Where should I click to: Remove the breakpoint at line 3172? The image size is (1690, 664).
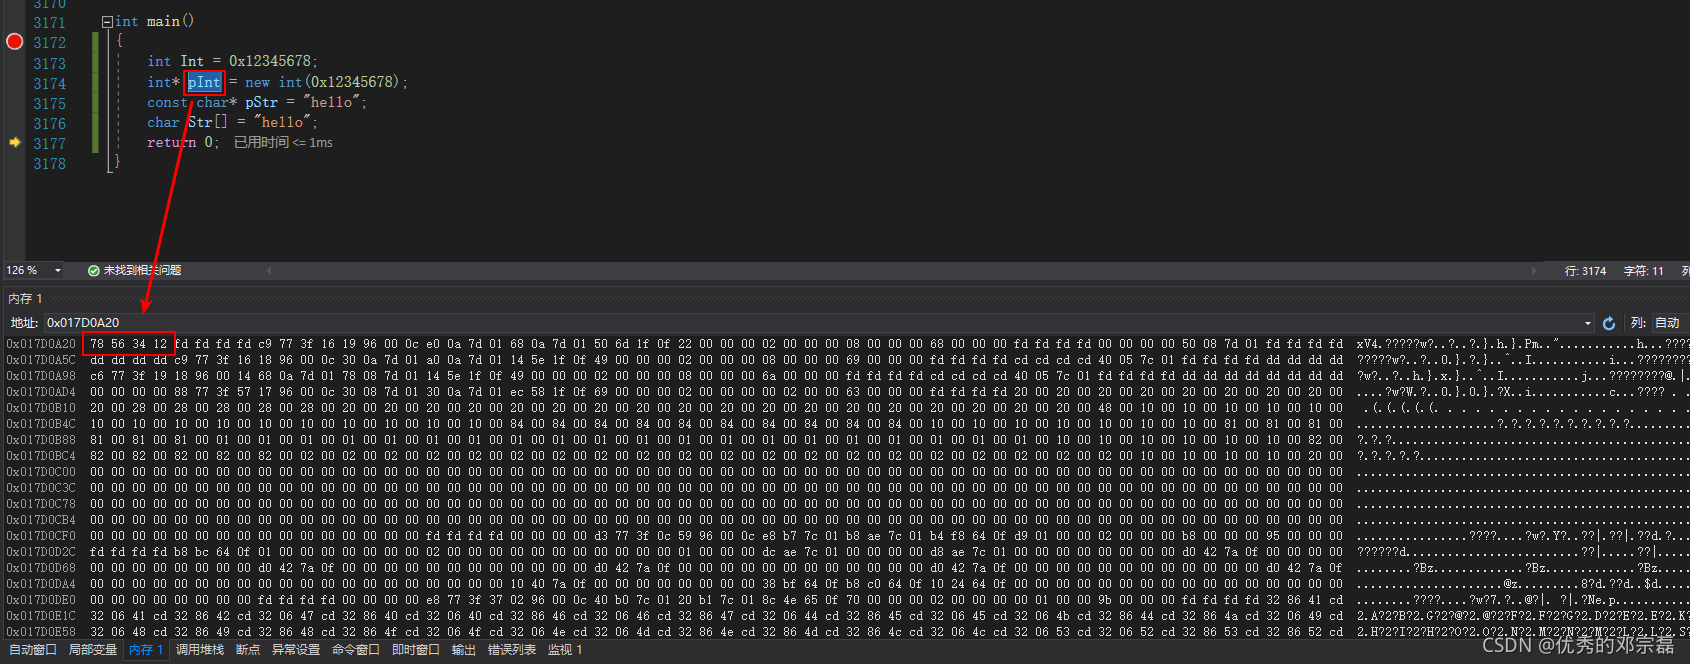(x=15, y=41)
